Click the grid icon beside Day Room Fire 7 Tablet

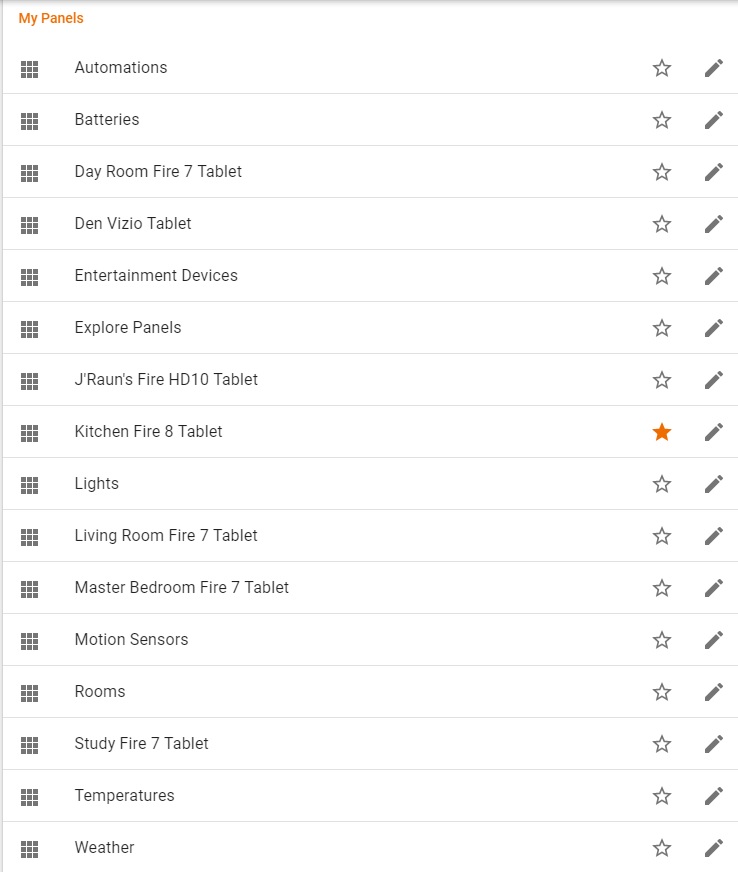point(30,172)
